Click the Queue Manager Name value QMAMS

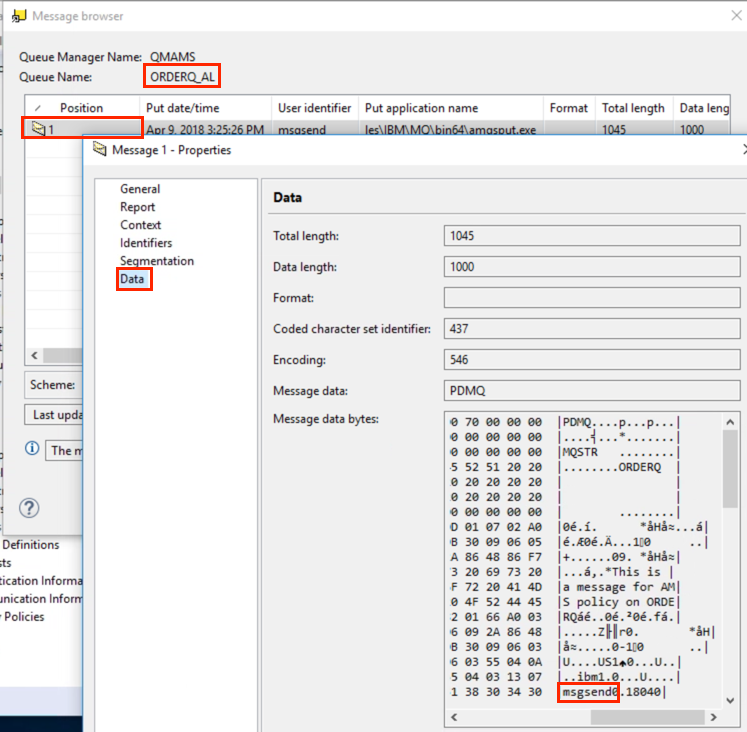pos(172,57)
